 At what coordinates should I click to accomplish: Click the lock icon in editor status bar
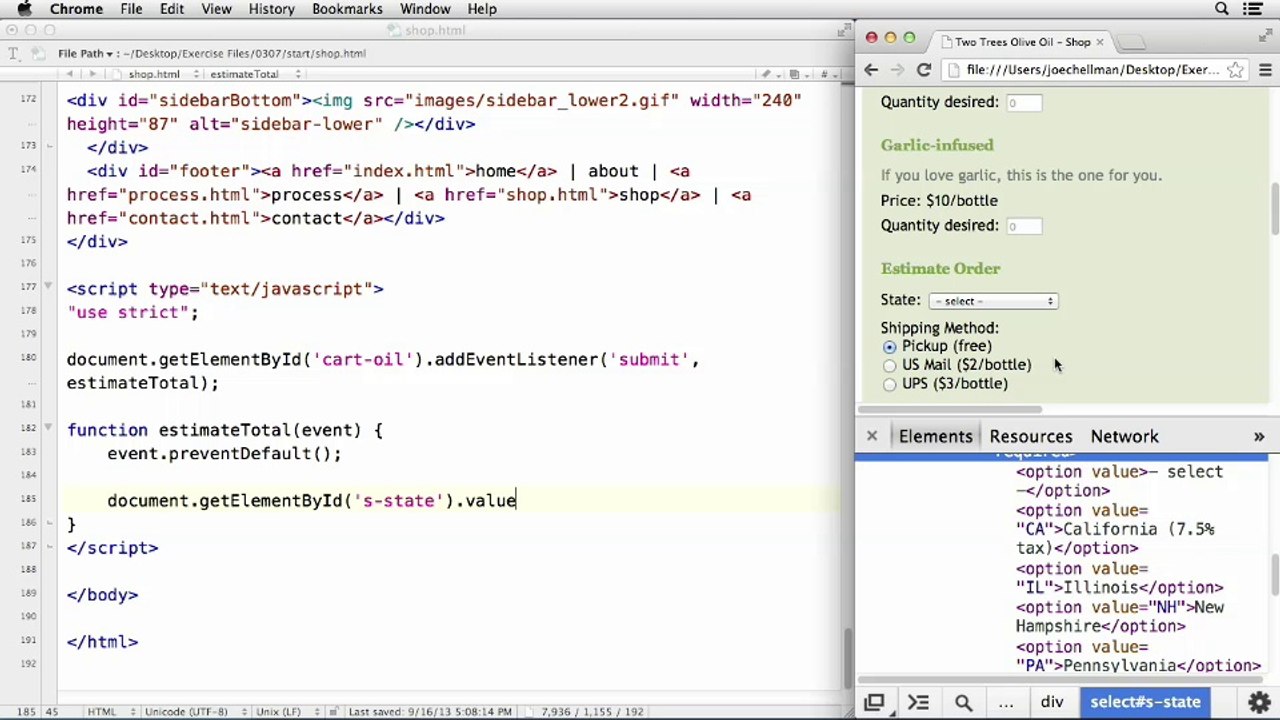334,712
